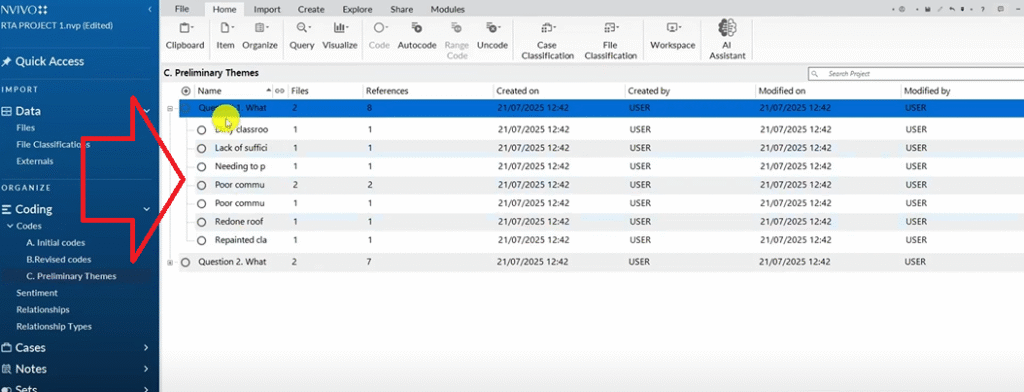Open the Clipboard ribbon group

(x=185, y=36)
